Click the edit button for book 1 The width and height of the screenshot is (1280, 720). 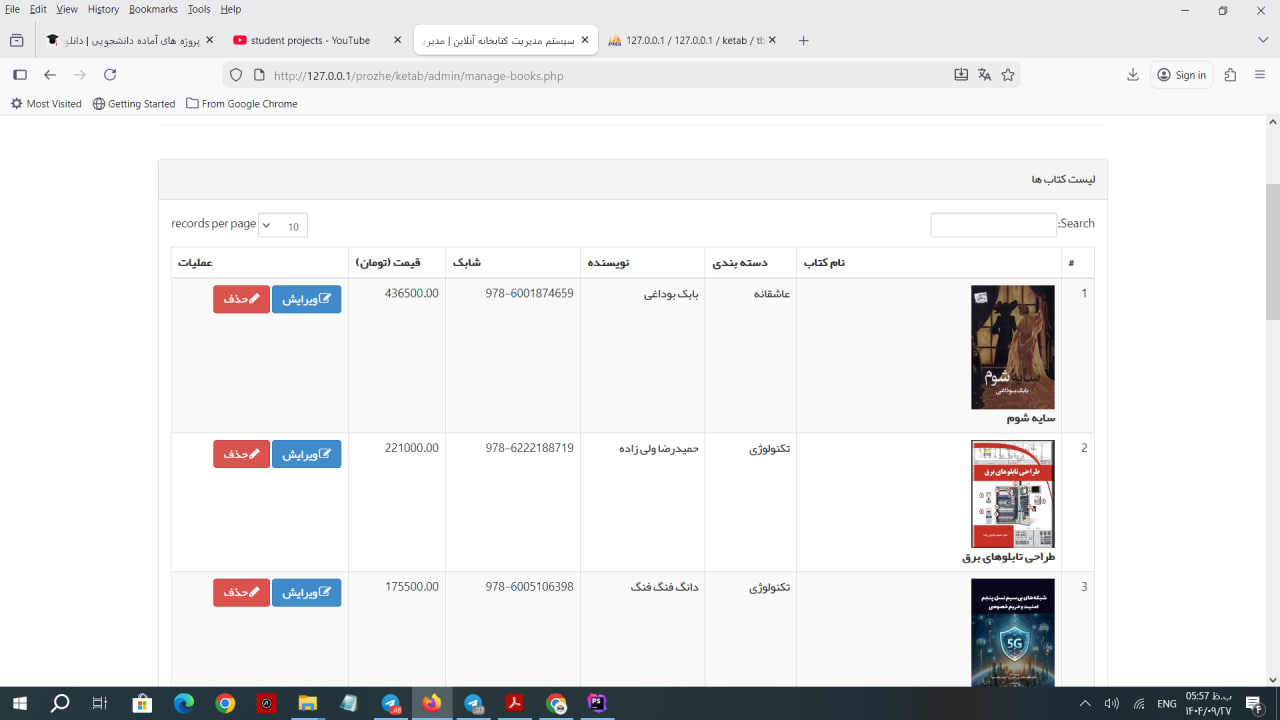[x=306, y=299]
